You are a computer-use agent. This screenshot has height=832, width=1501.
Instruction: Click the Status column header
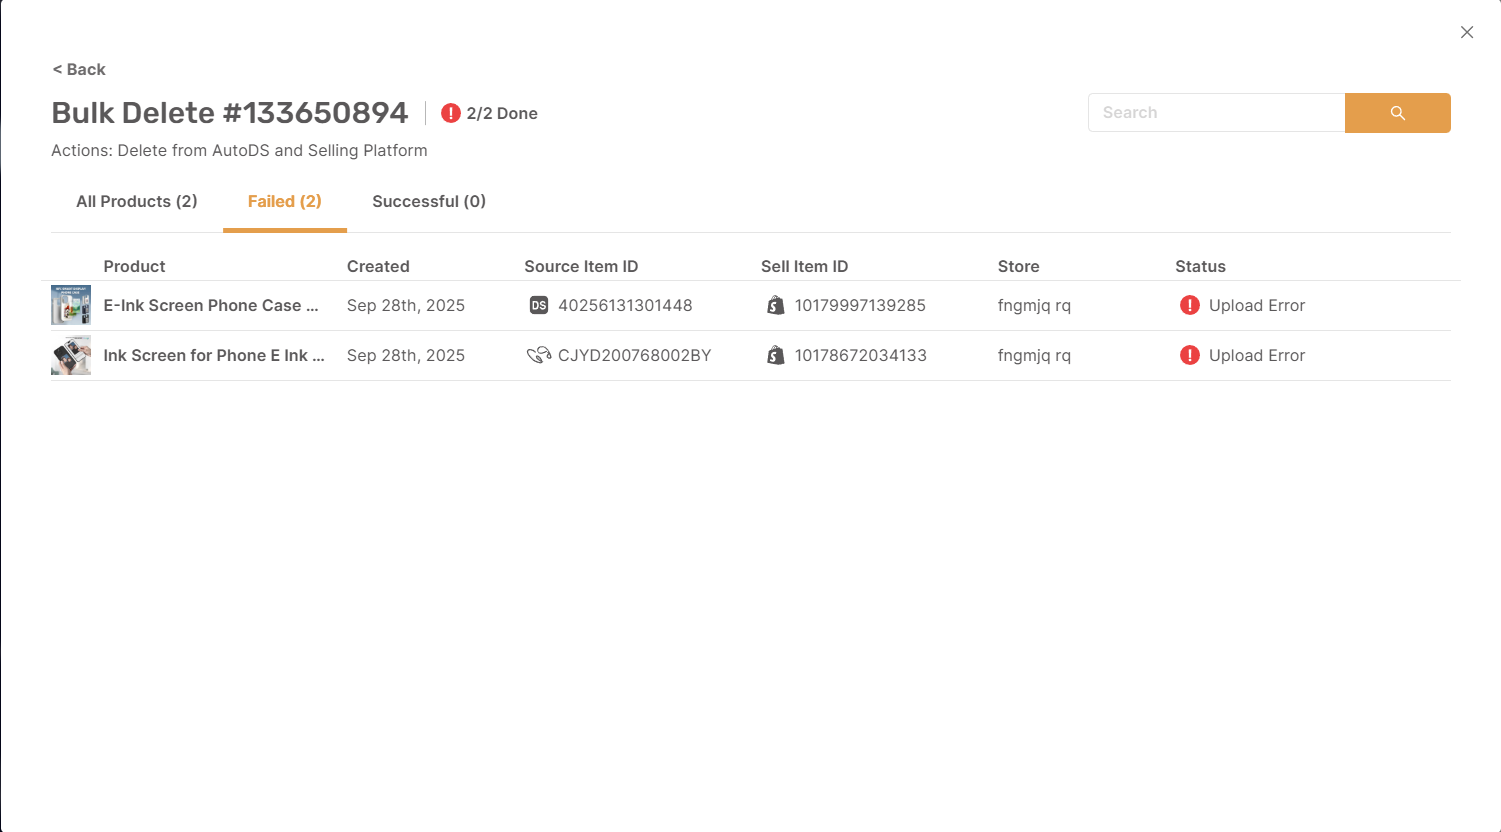pyautogui.click(x=1200, y=267)
